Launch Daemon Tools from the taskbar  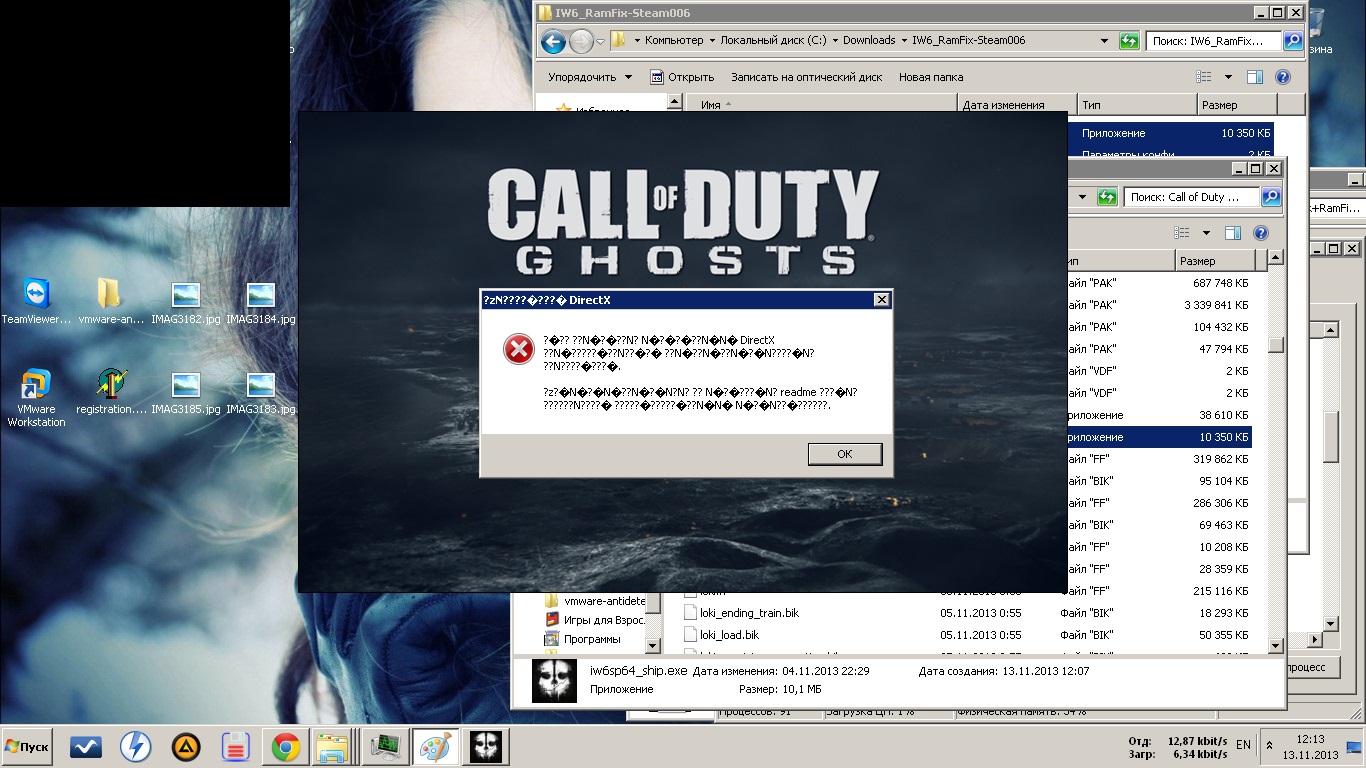pos(135,747)
